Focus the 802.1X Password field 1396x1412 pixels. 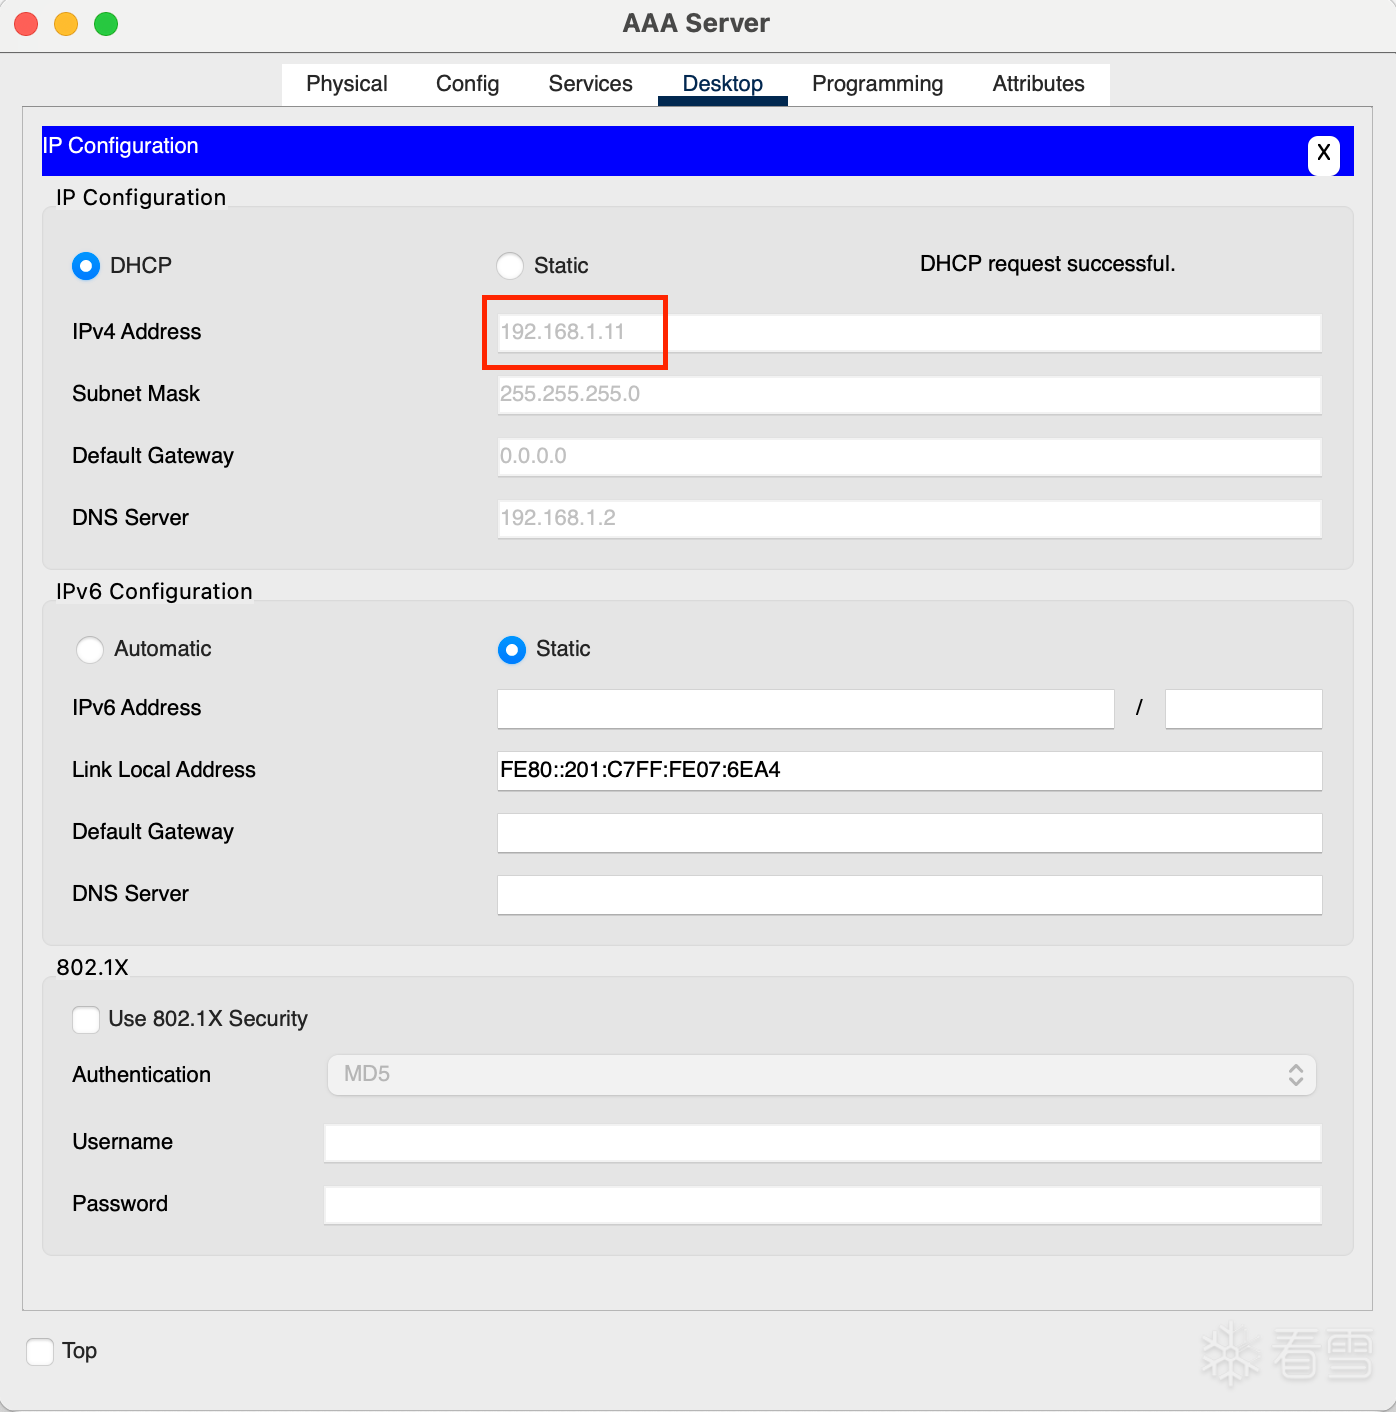[x=823, y=1205]
